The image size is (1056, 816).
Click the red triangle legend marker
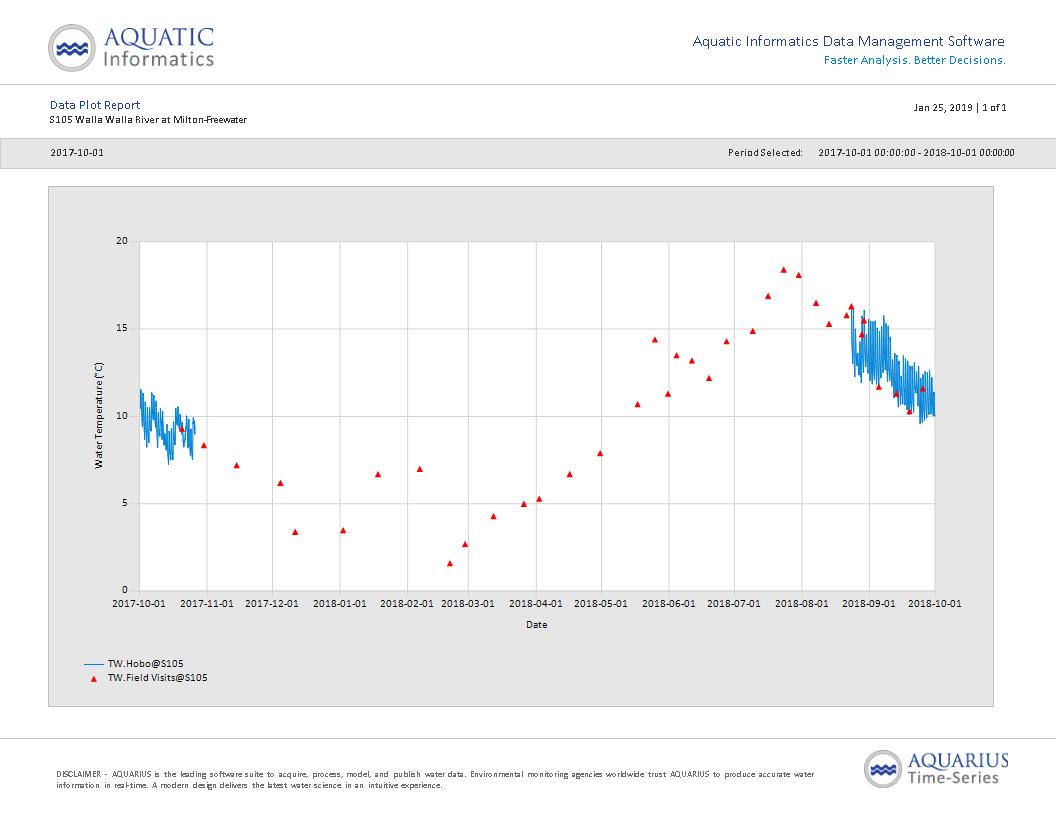[94, 679]
